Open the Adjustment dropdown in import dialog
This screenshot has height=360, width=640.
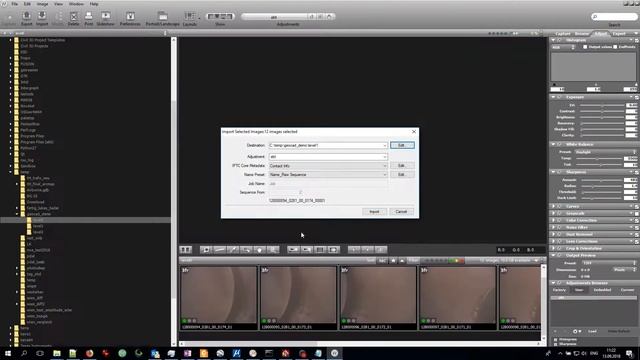(x=384, y=157)
